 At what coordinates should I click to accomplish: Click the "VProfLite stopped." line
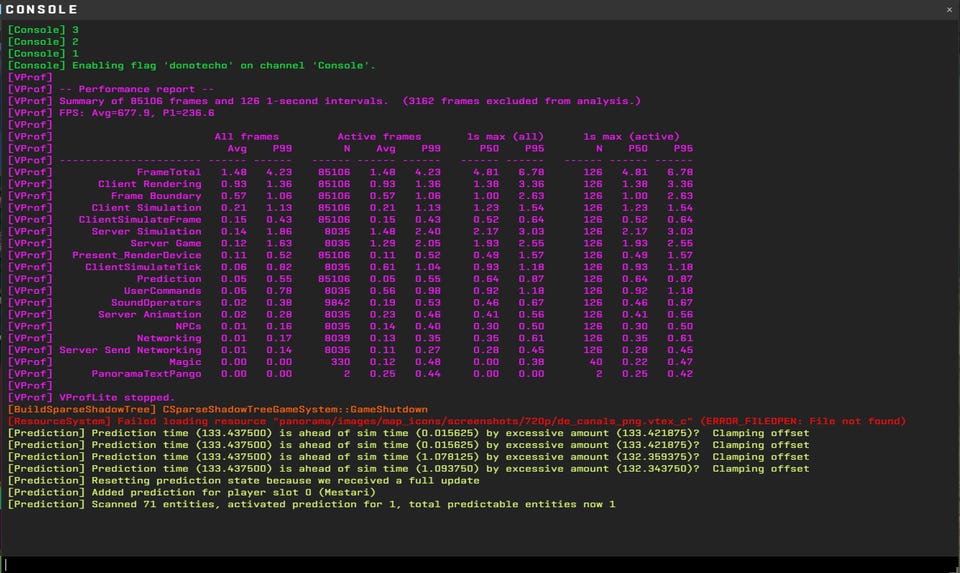(91, 397)
